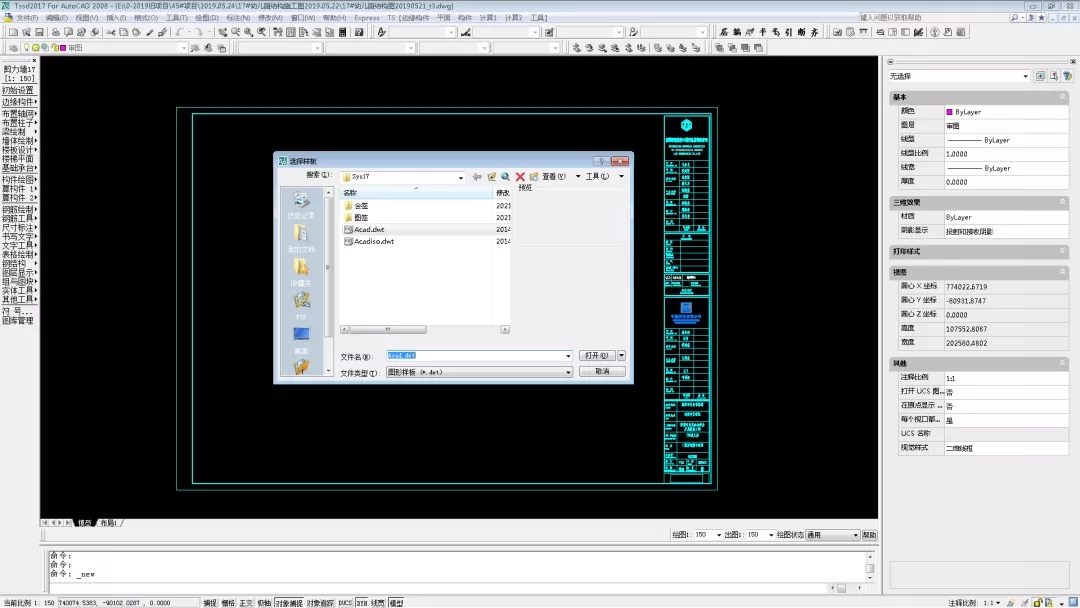
Task: Open the 文件类型 file type dropdown
Action: click(x=568, y=372)
